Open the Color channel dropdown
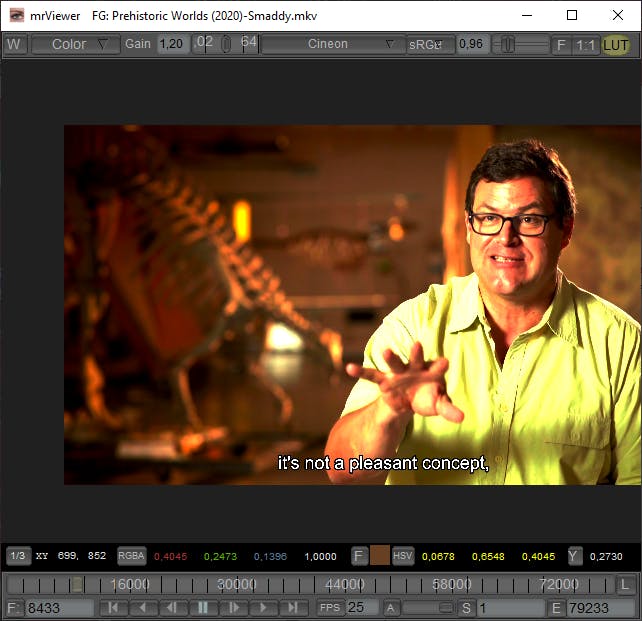 point(75,45)
